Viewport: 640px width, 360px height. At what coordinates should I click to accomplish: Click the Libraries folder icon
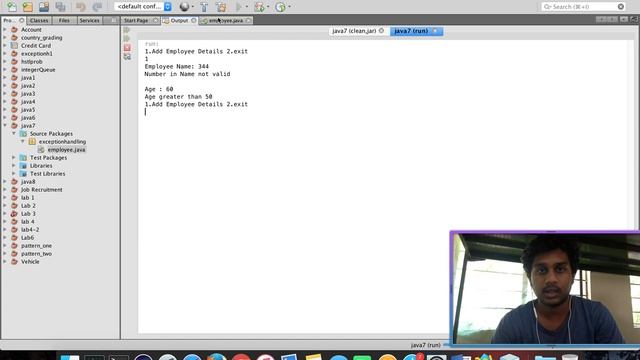(x=23, y=166)
